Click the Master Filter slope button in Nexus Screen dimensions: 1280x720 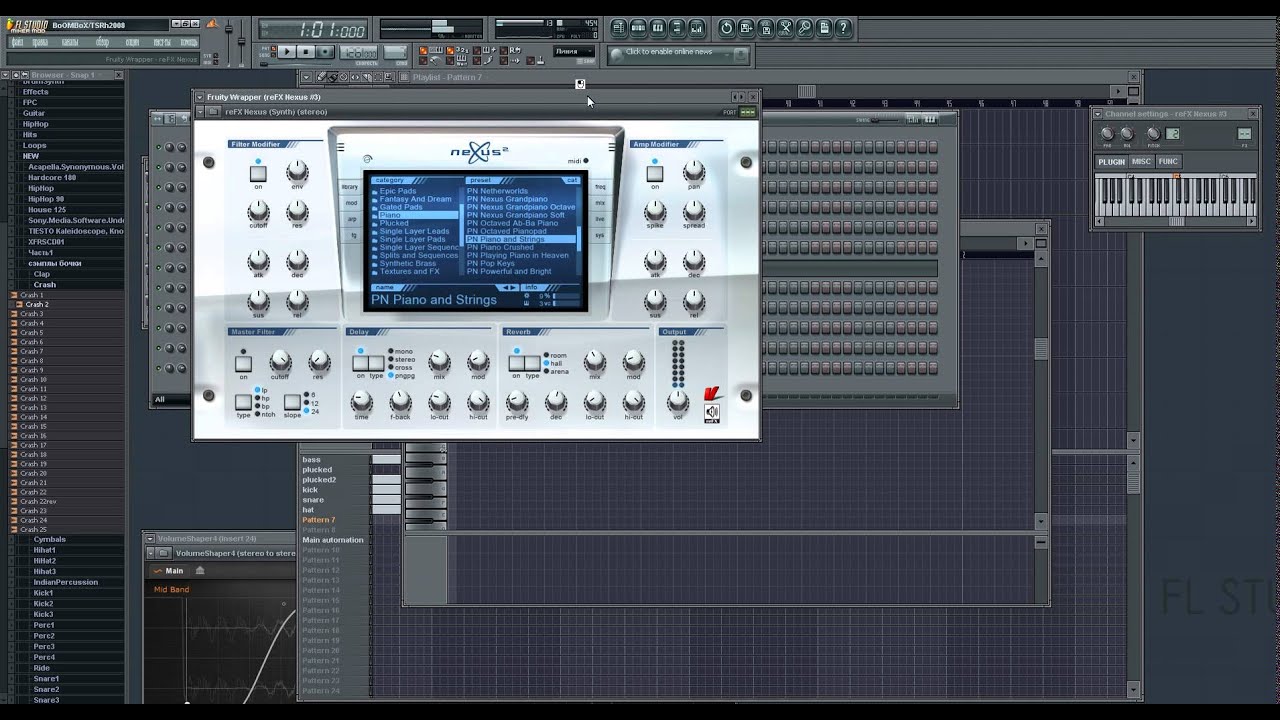click(293, 402)
